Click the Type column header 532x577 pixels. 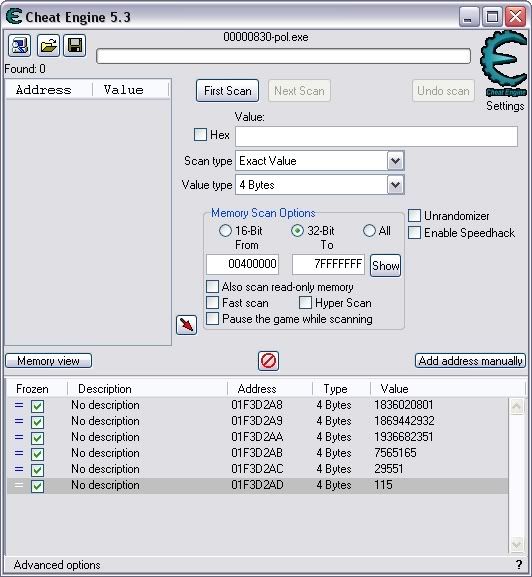pyautogui.click(x=341, y=389)
